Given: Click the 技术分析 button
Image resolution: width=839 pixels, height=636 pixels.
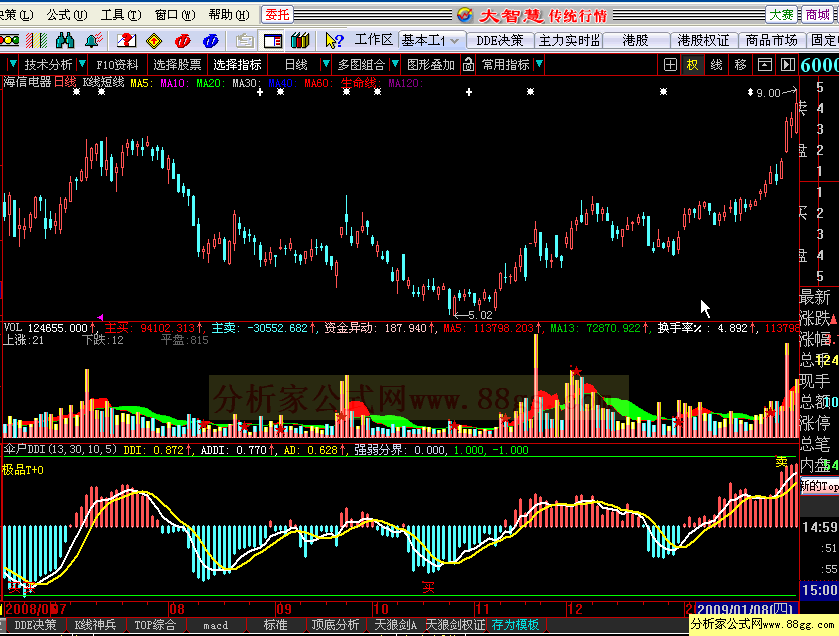Looking at the screenshot, I should [48, 65].
